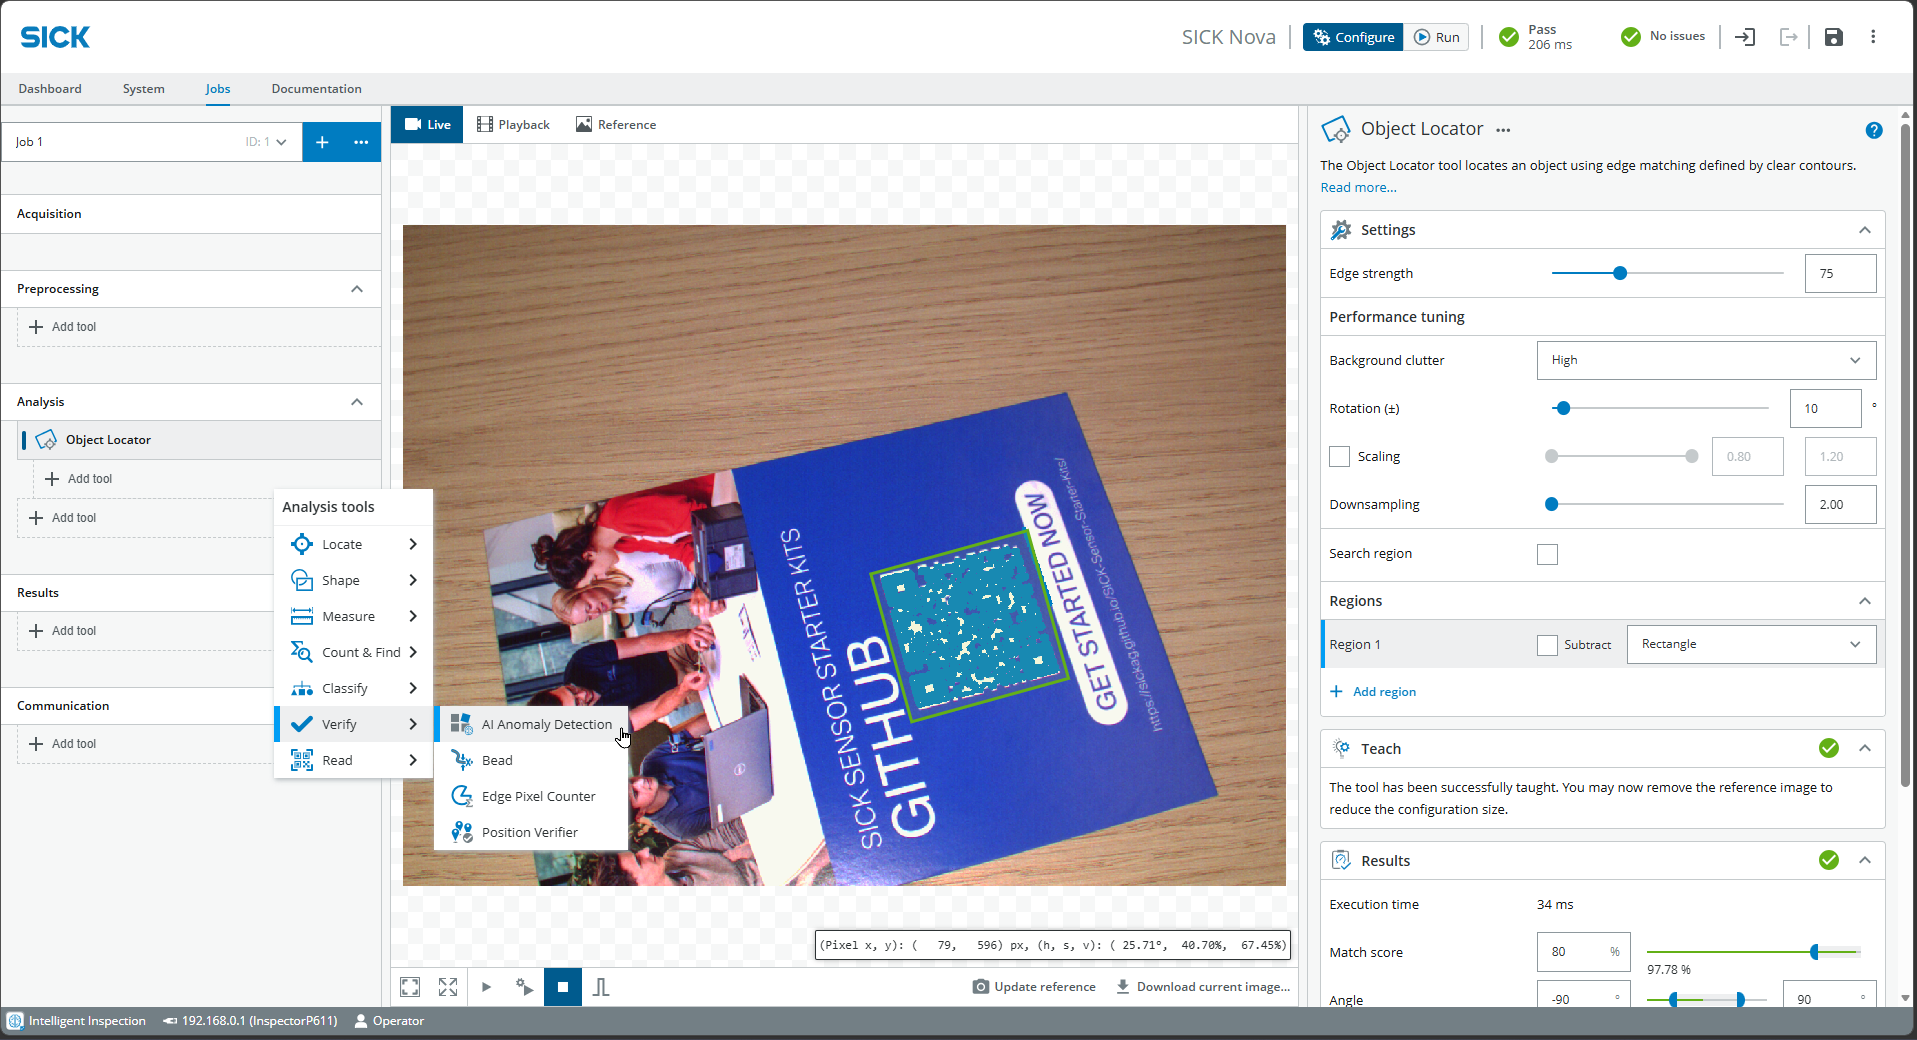This screenshot has height=1040, width=1917.
Task: Click the Position Verifier icon
Action: pos(461,832)
